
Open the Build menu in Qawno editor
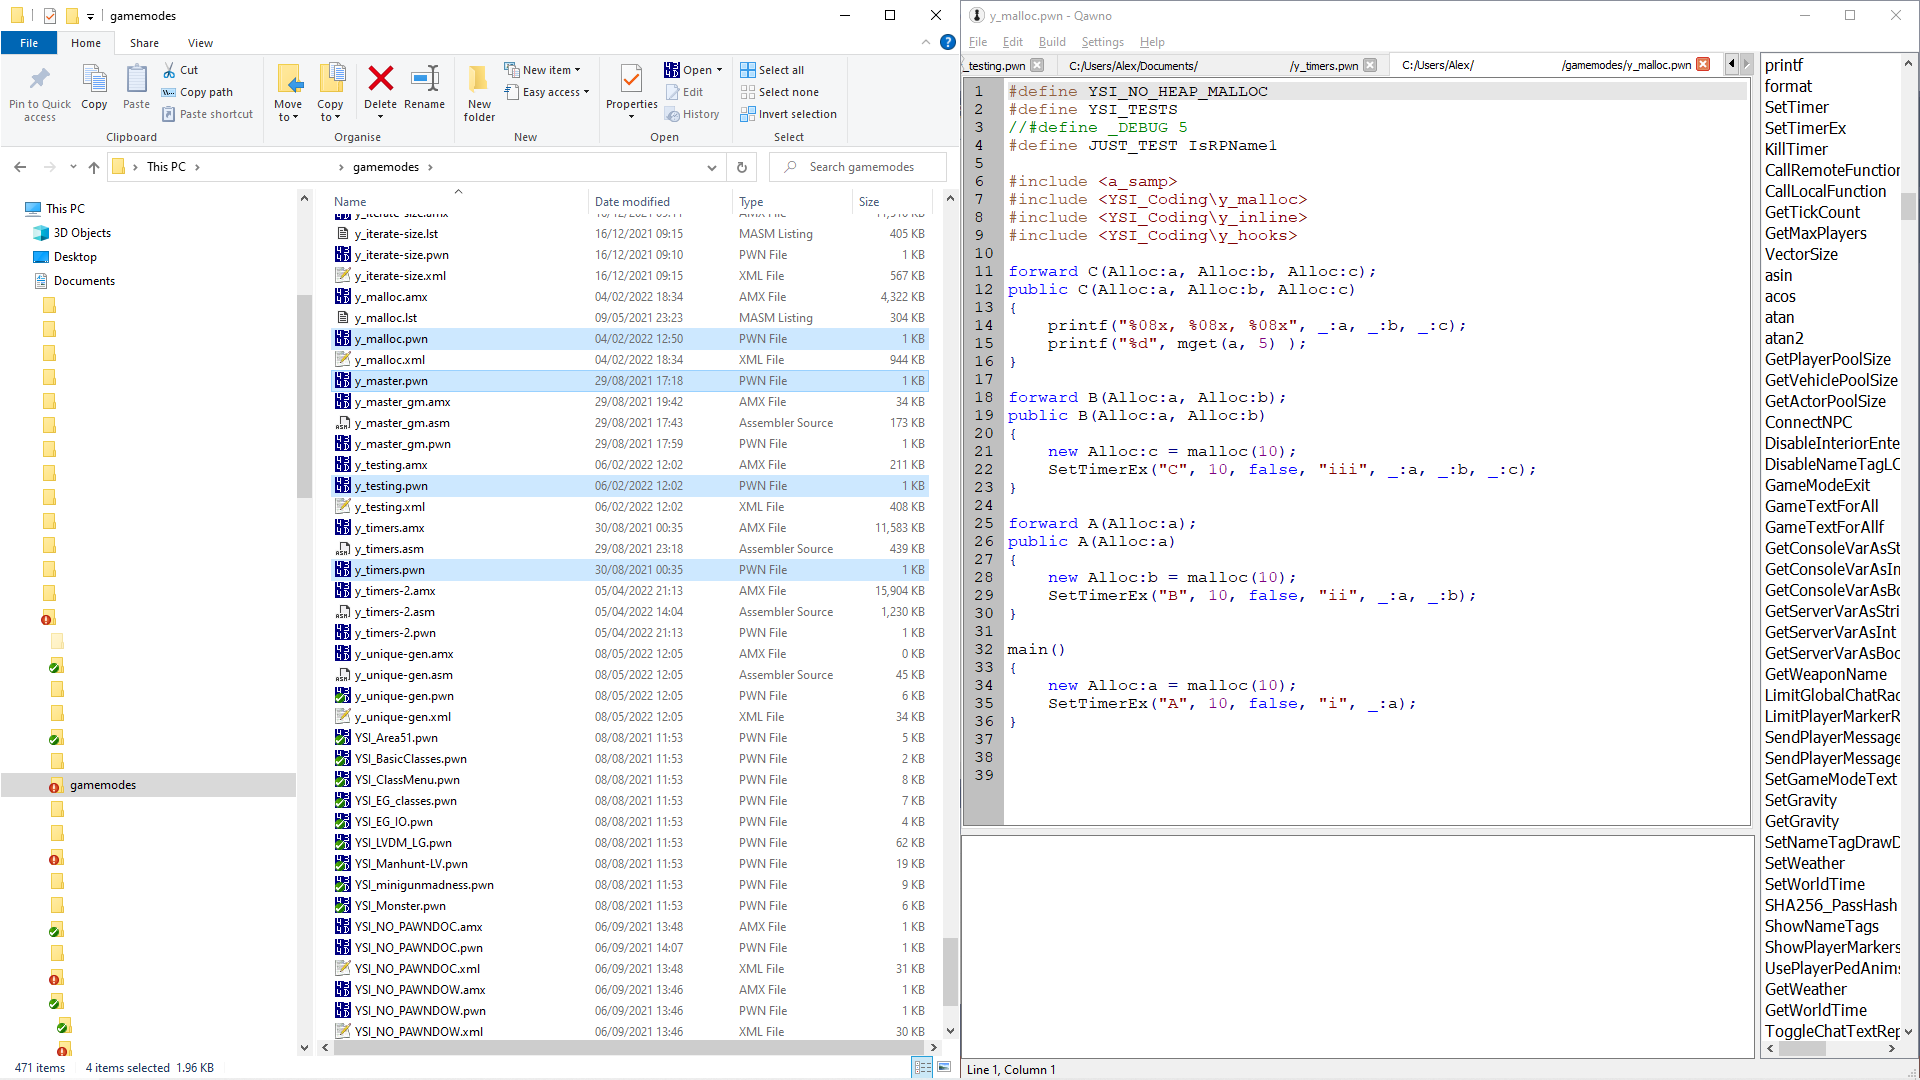click(1050, 42)
